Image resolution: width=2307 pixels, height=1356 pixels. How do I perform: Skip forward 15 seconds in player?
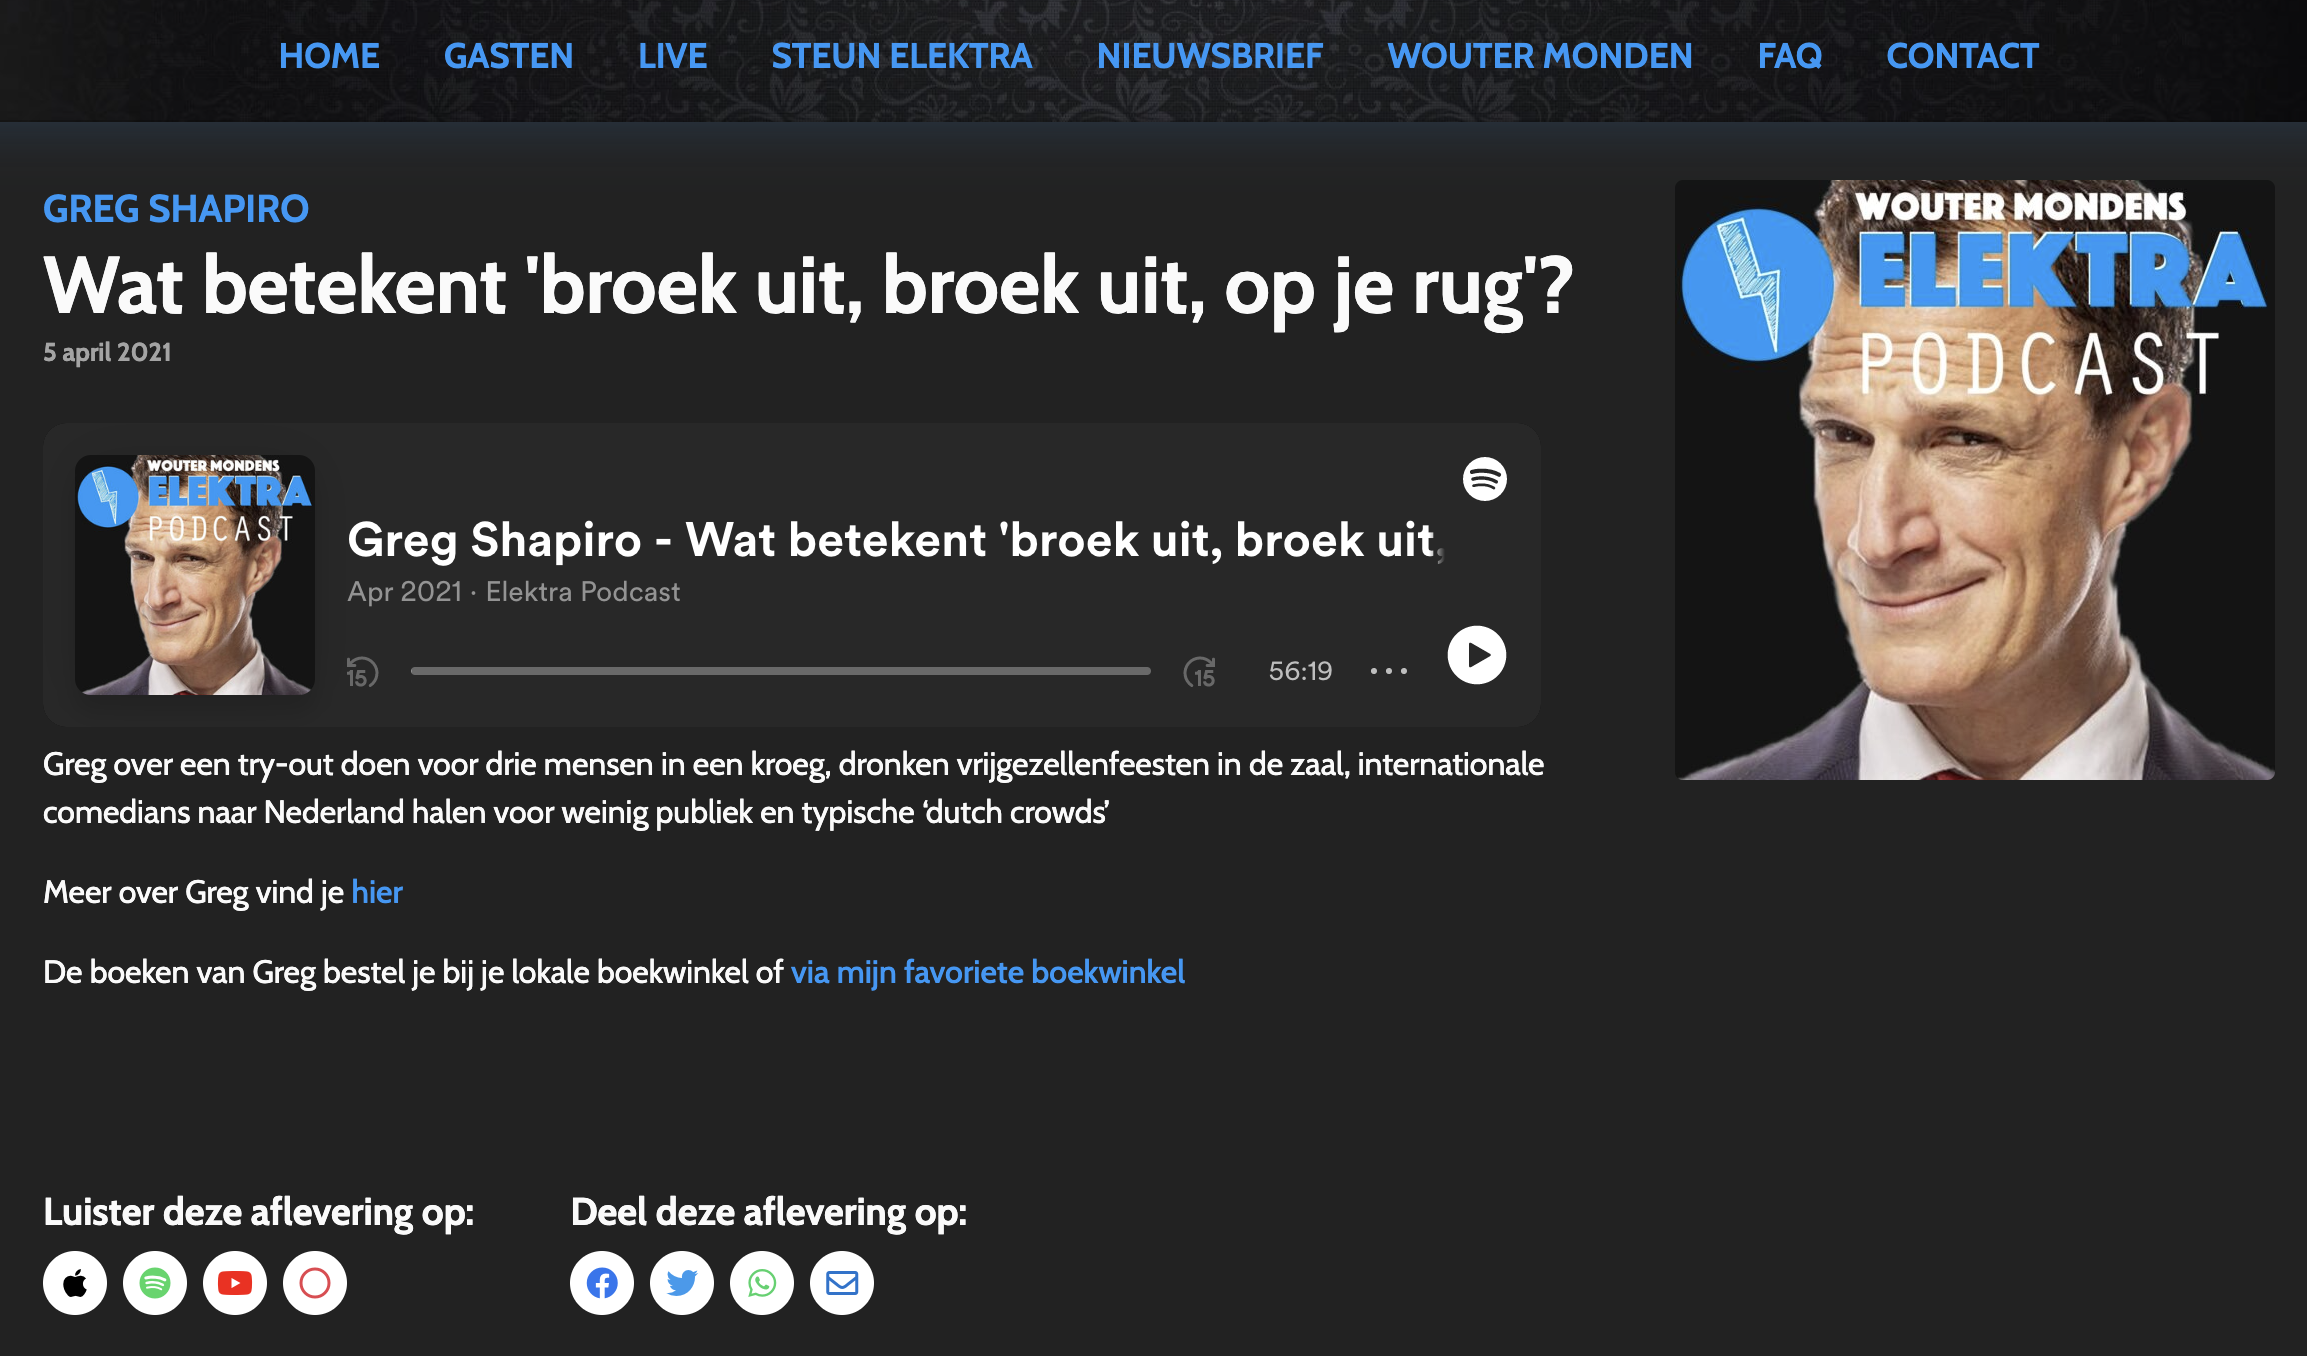(x=1200, y=672)
